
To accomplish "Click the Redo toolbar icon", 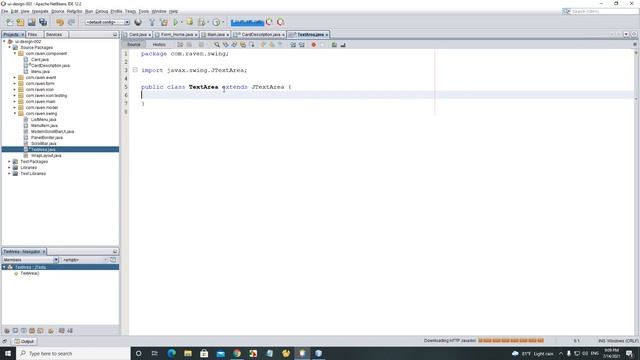I will pos(71,22).
